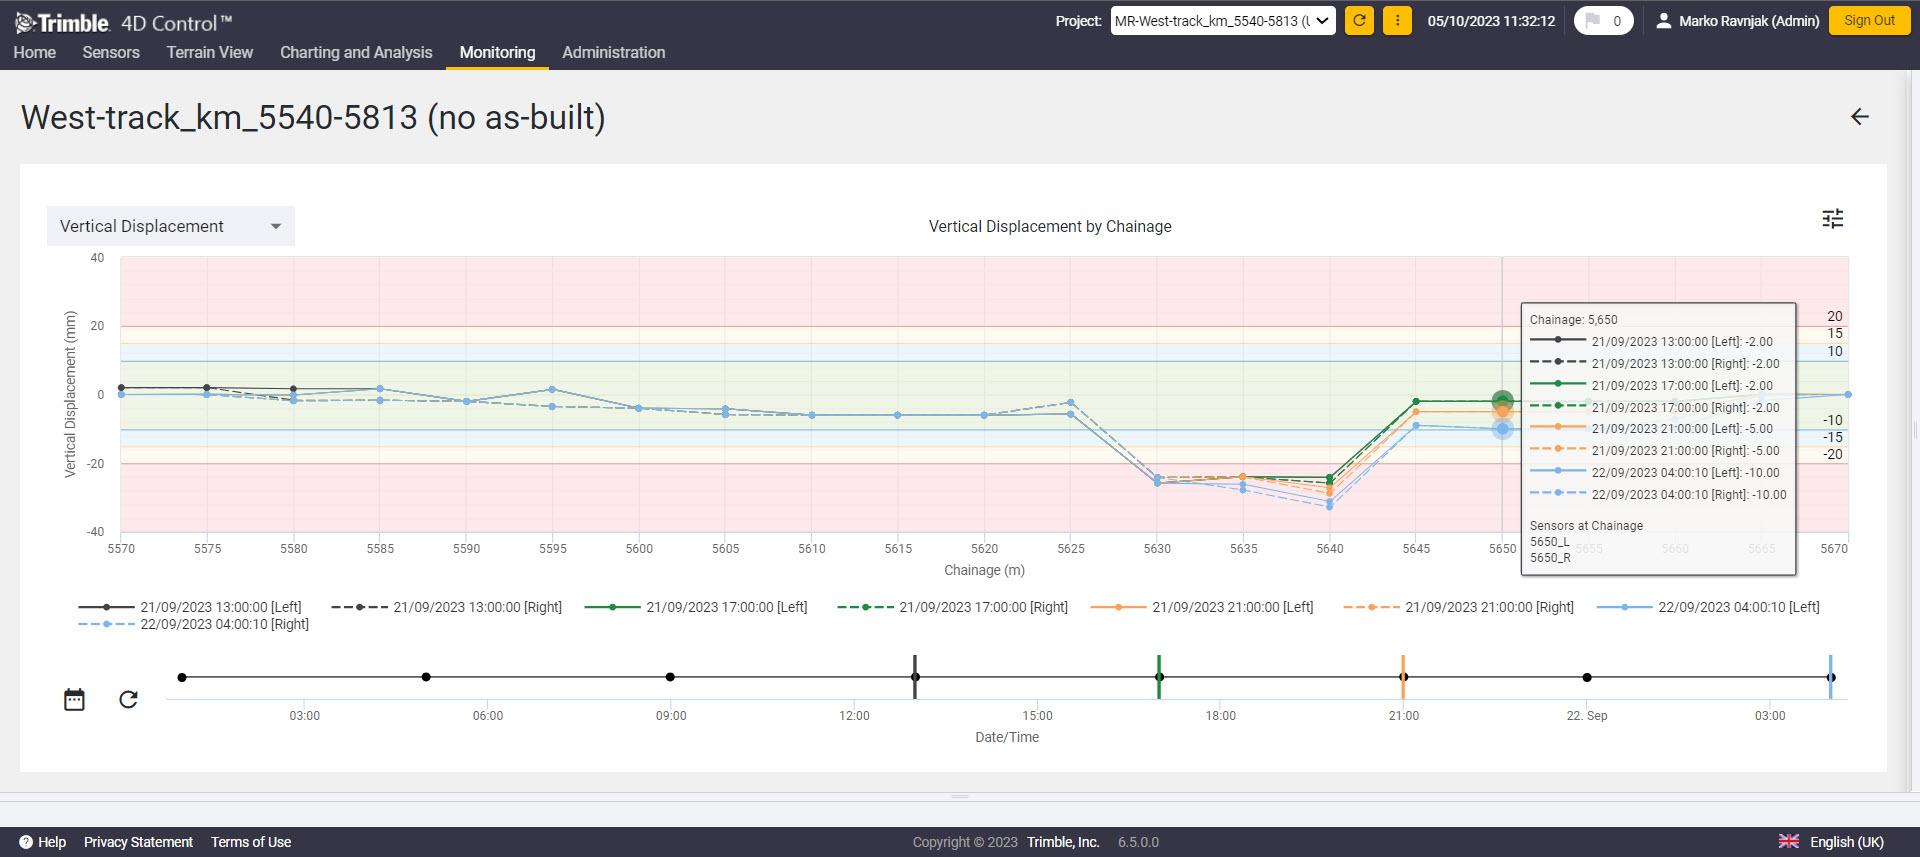Expand the Vertical Displacement dropdown
This screenshot has width=1920, height=857.
point(170,226)
